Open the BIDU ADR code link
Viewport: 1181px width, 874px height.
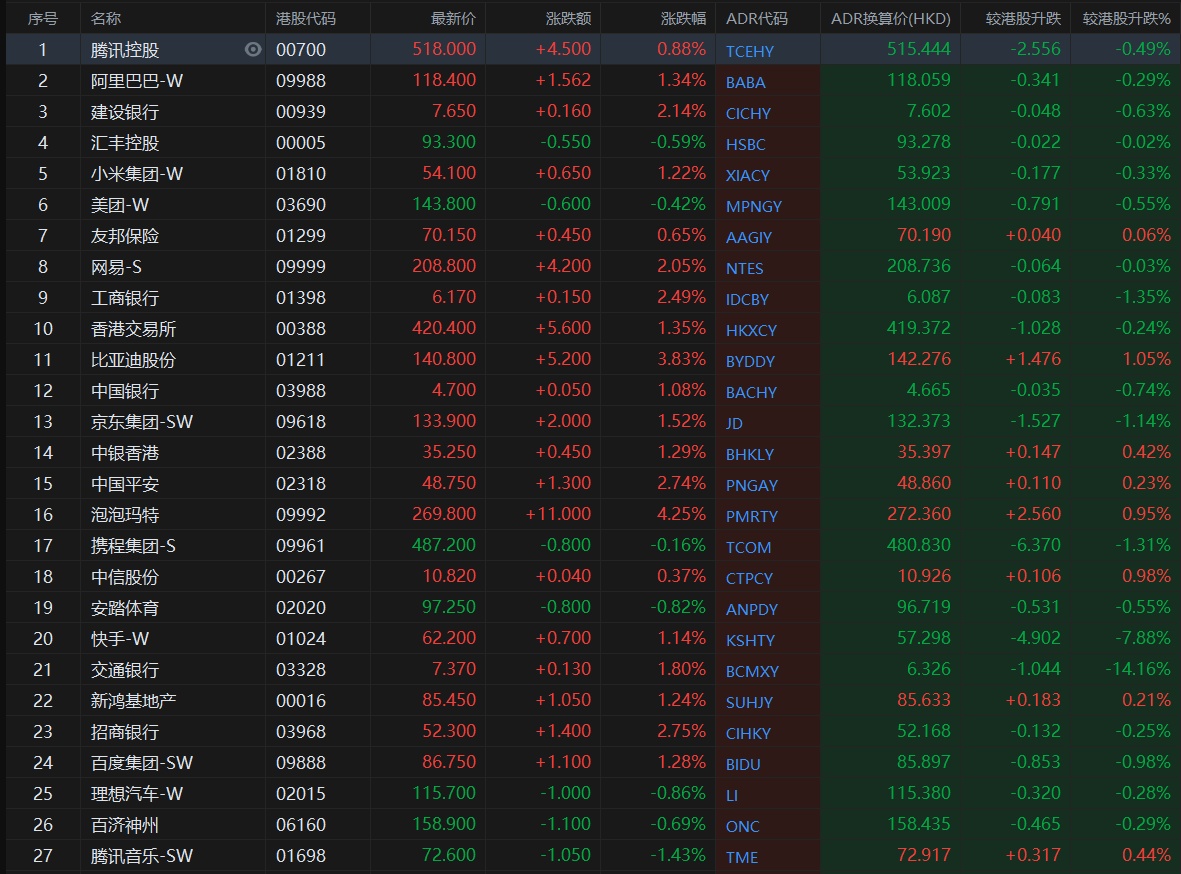[743, 764]
